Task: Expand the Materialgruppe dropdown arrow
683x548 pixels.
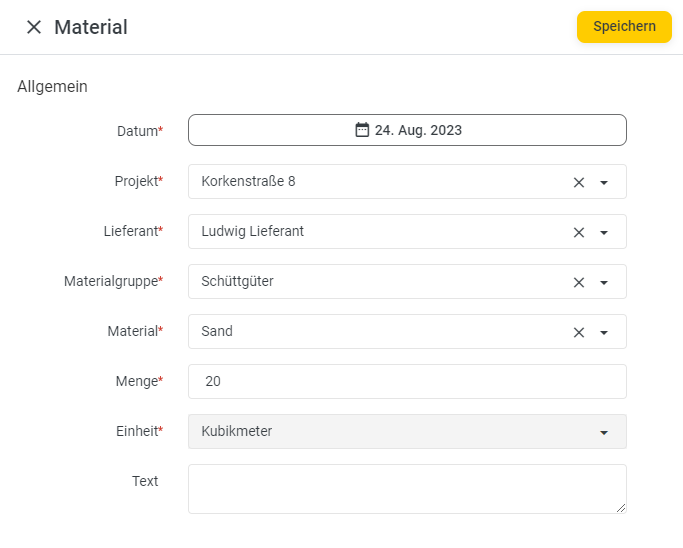Action: [604, 283]
